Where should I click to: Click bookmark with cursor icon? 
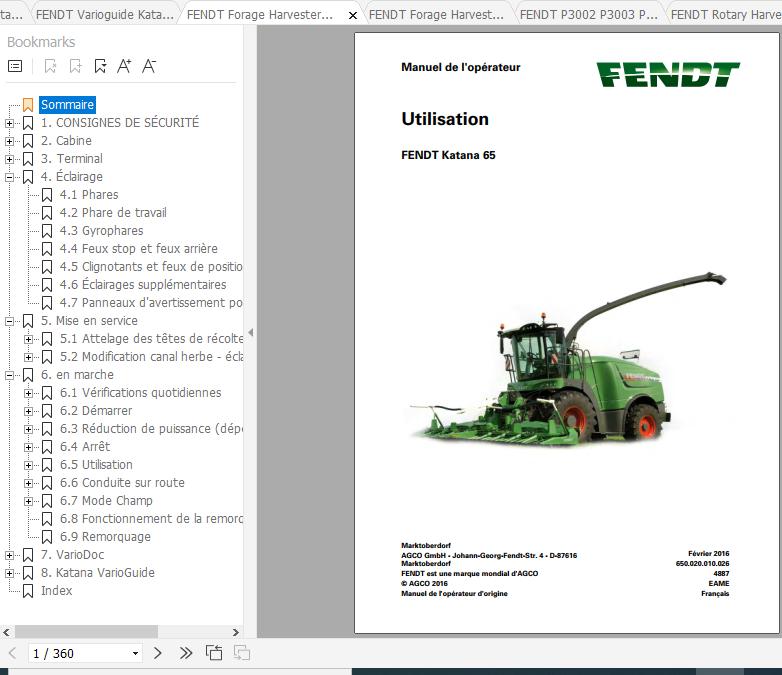click(100, 66)
